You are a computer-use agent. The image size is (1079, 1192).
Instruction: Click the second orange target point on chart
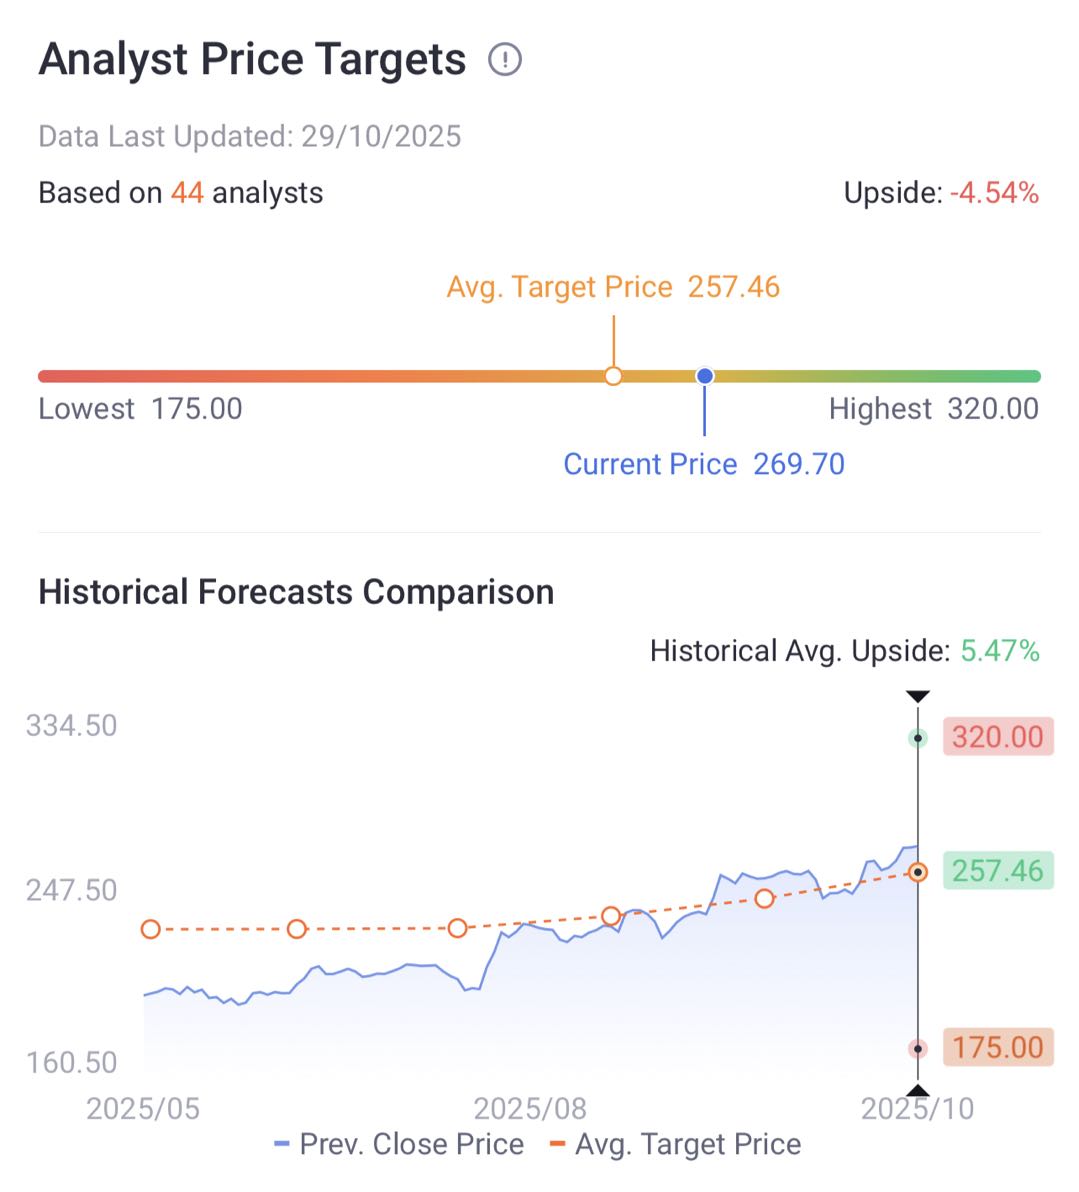(x=297, y=929)
